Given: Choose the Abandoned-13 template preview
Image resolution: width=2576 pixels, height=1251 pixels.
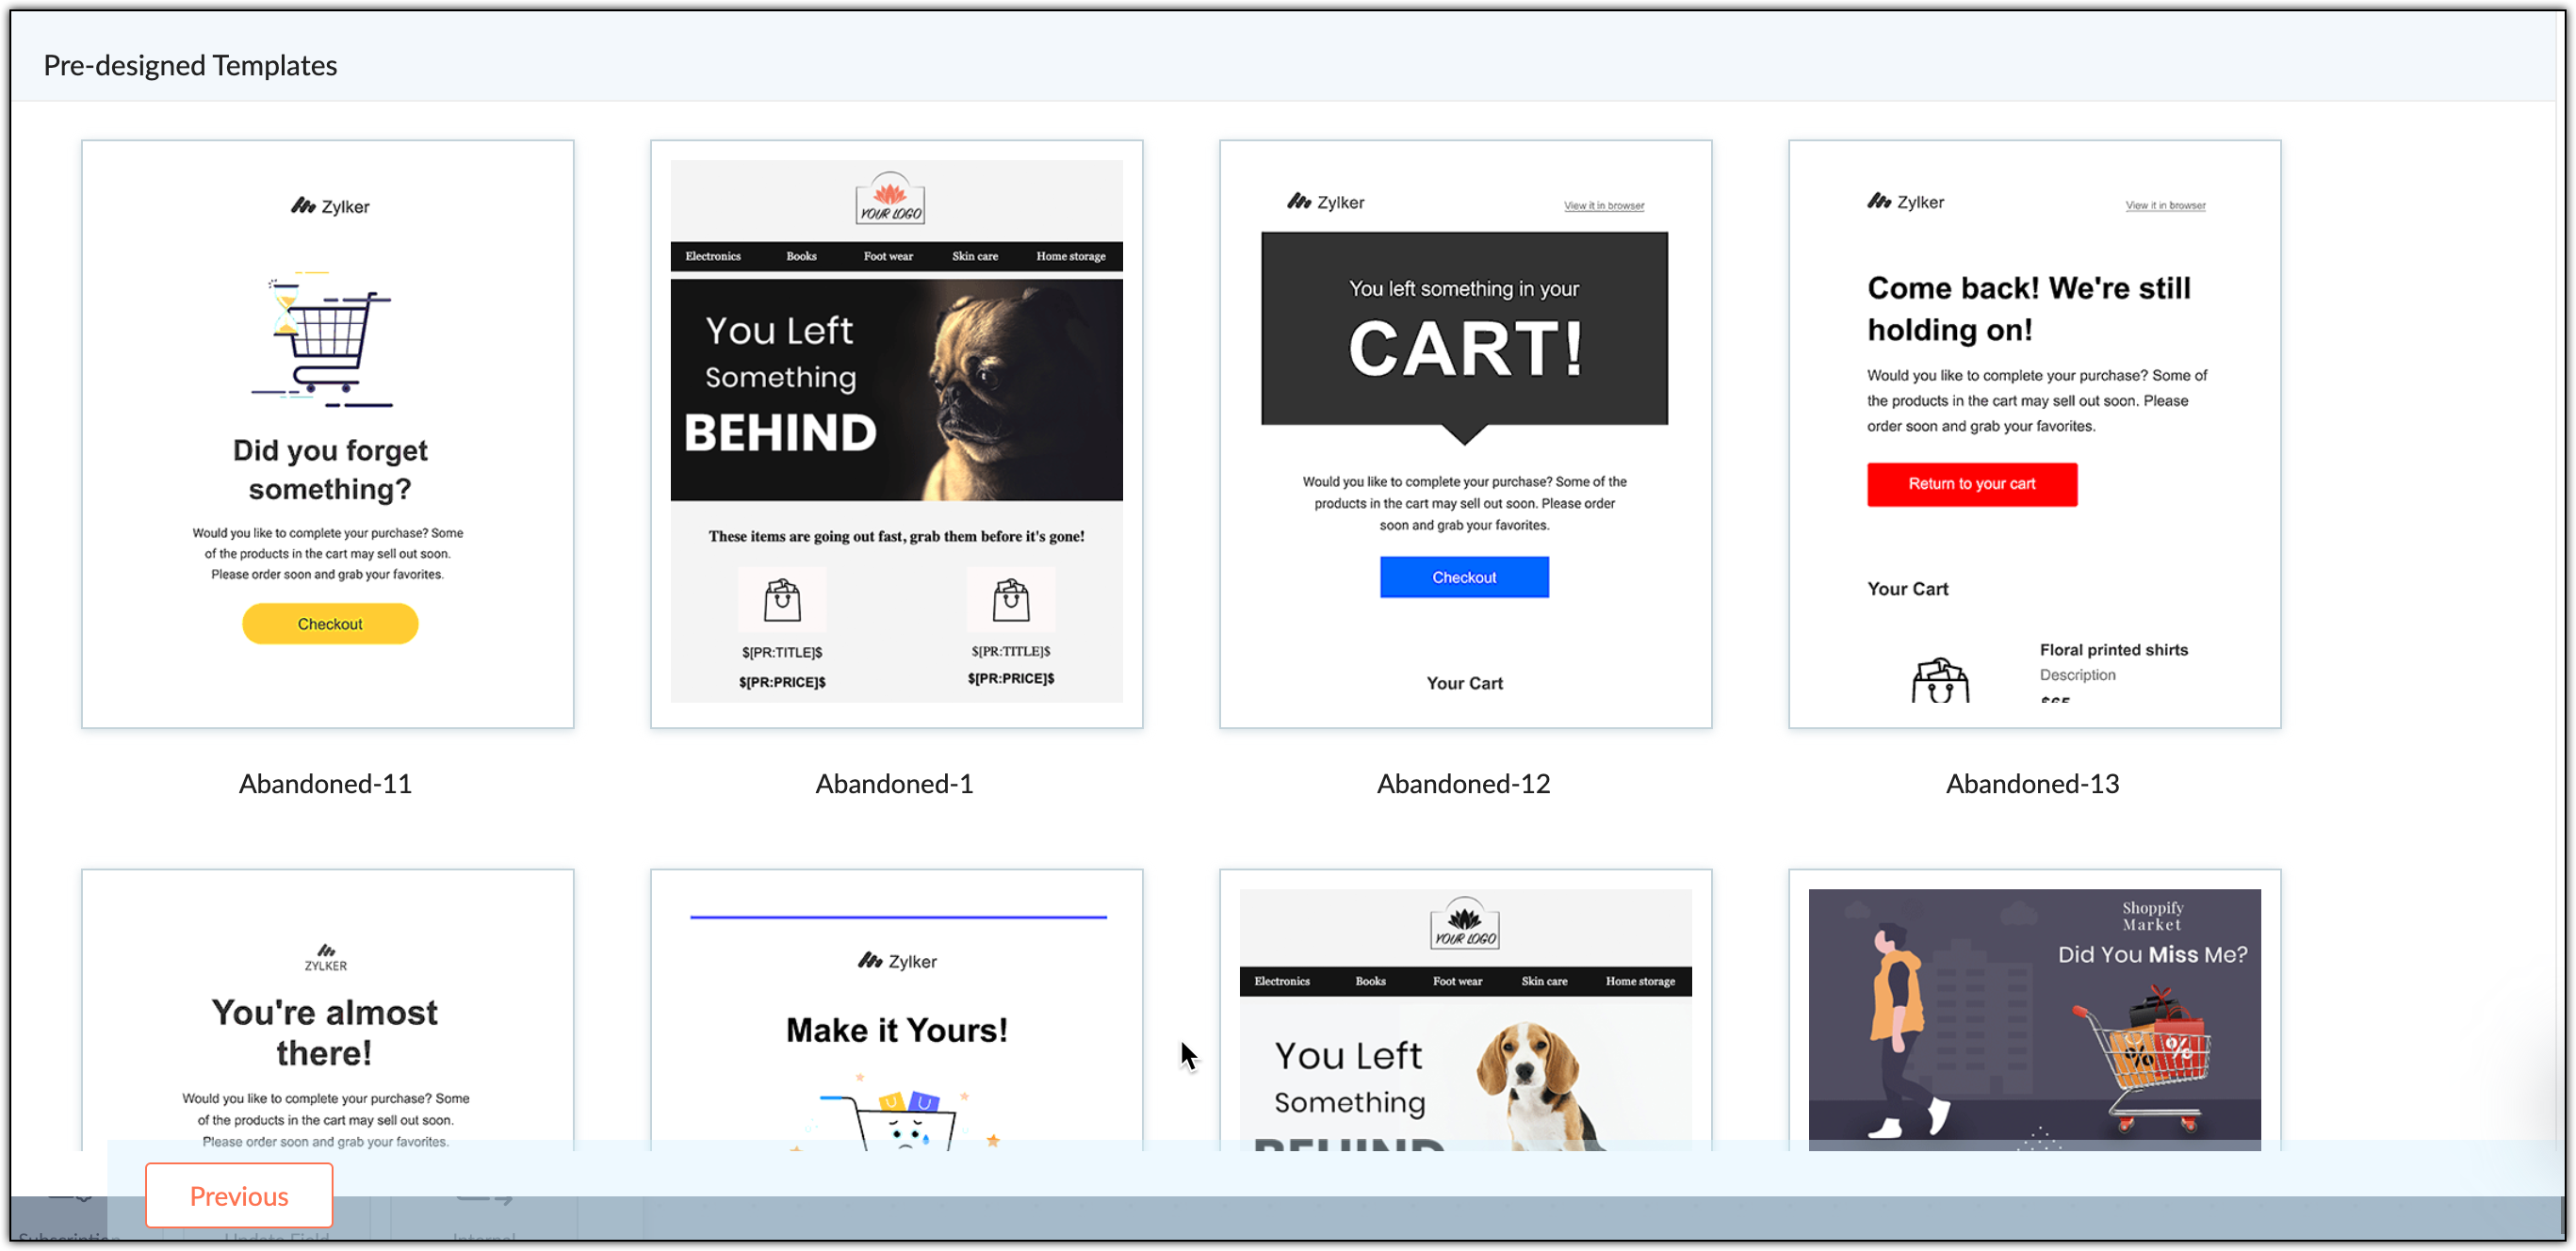Looking at the screenshot, I should pyautogui.click(x=2034, y=434).
